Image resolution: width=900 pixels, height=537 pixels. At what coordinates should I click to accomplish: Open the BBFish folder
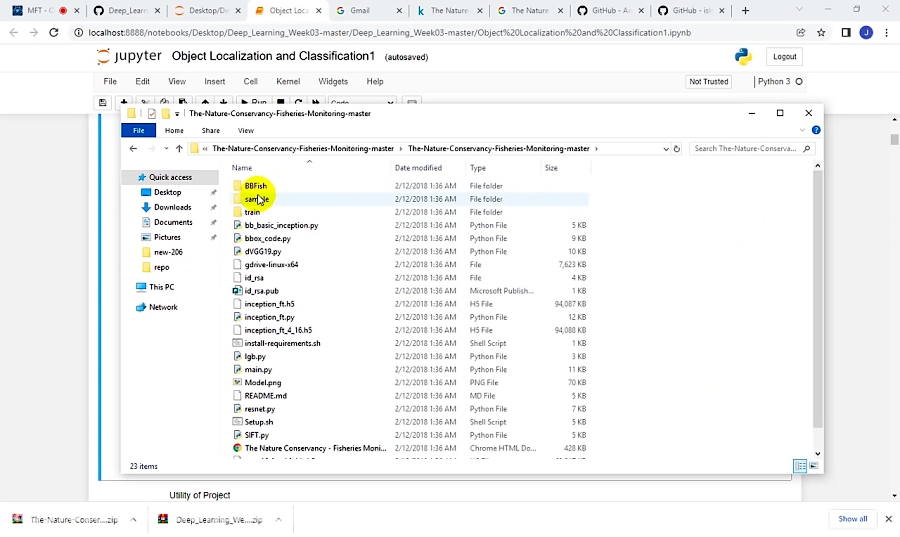[x=255, y=186]
